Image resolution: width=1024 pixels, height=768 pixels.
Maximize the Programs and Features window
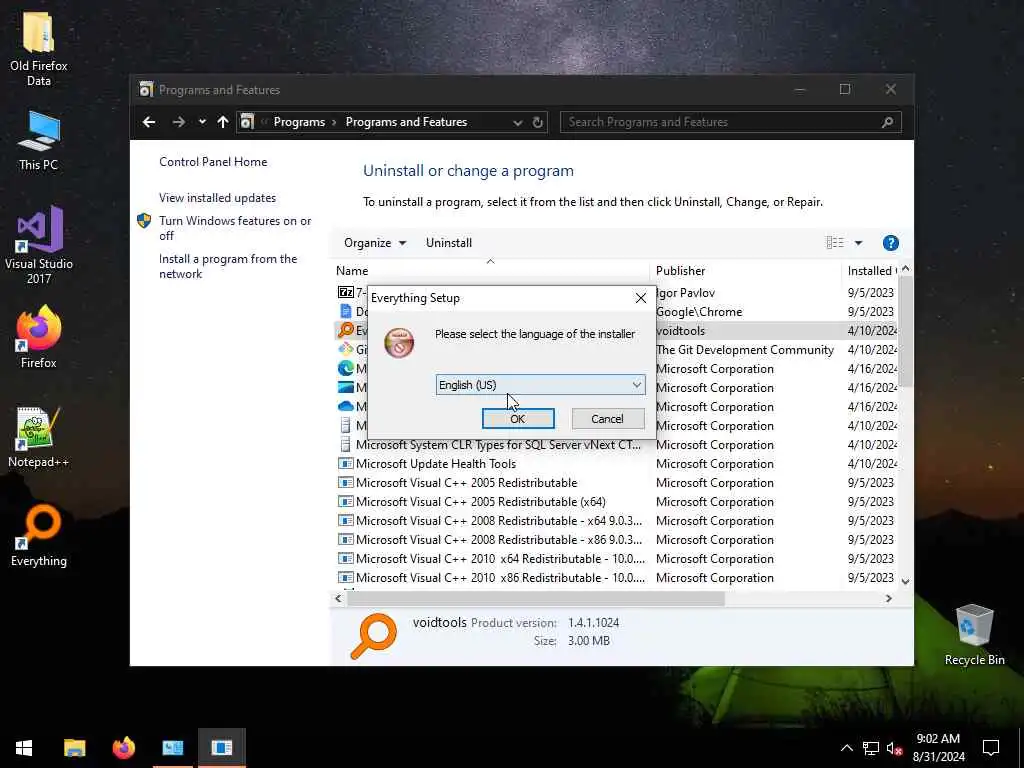(844, 89)
